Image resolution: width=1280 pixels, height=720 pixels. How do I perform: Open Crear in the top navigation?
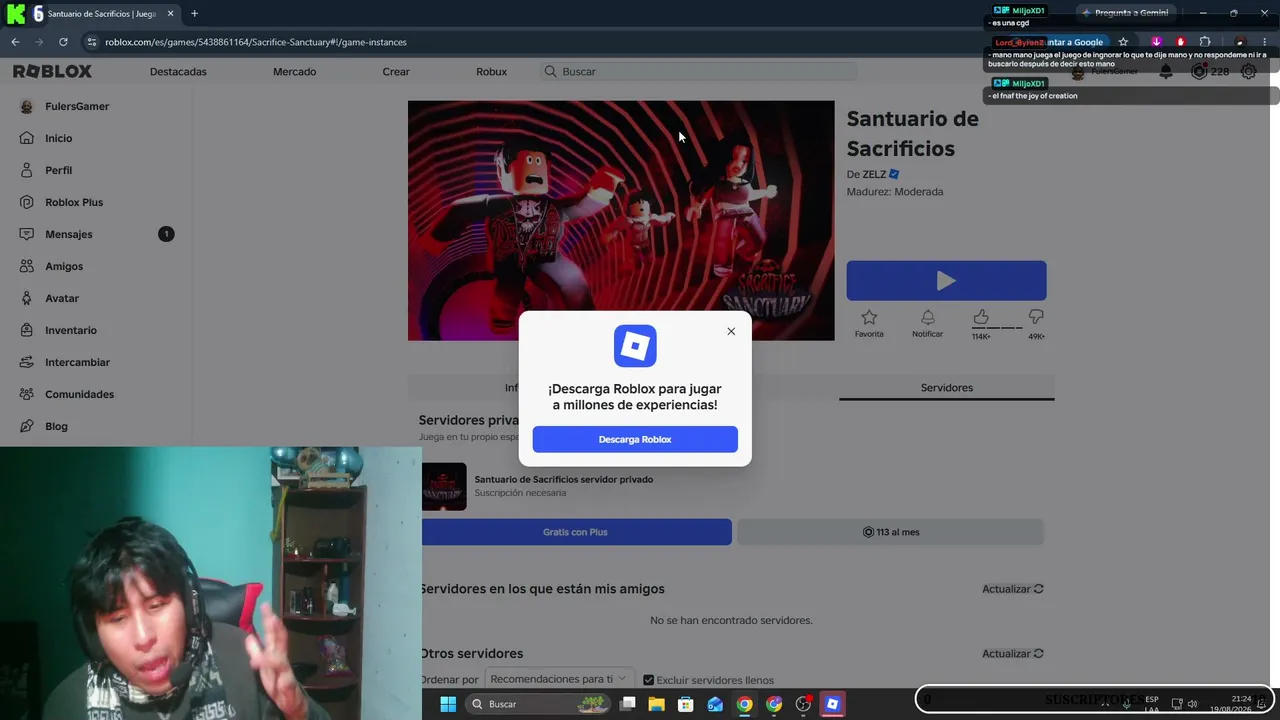[x=396, y=72]
